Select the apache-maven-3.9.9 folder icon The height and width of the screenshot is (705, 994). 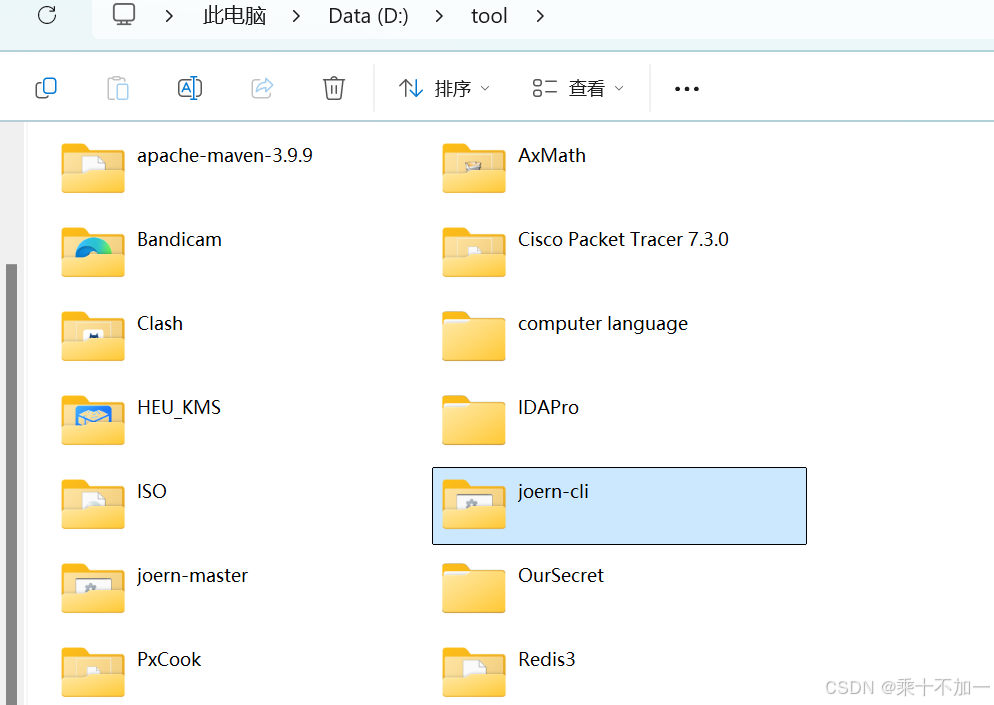pyautogui.click(x=93, y=168)
